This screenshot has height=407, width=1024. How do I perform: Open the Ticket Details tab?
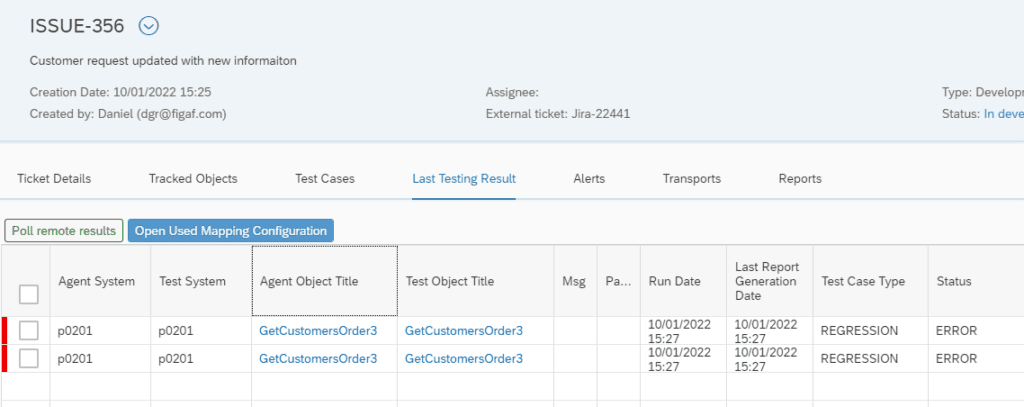54,178
